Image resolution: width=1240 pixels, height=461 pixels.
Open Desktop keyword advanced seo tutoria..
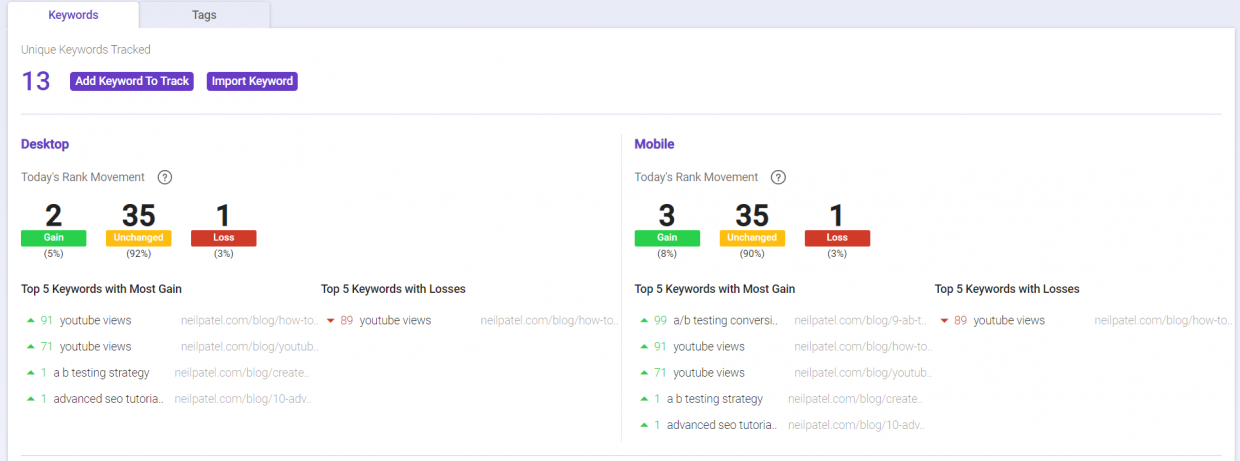[x=108, y=398]
